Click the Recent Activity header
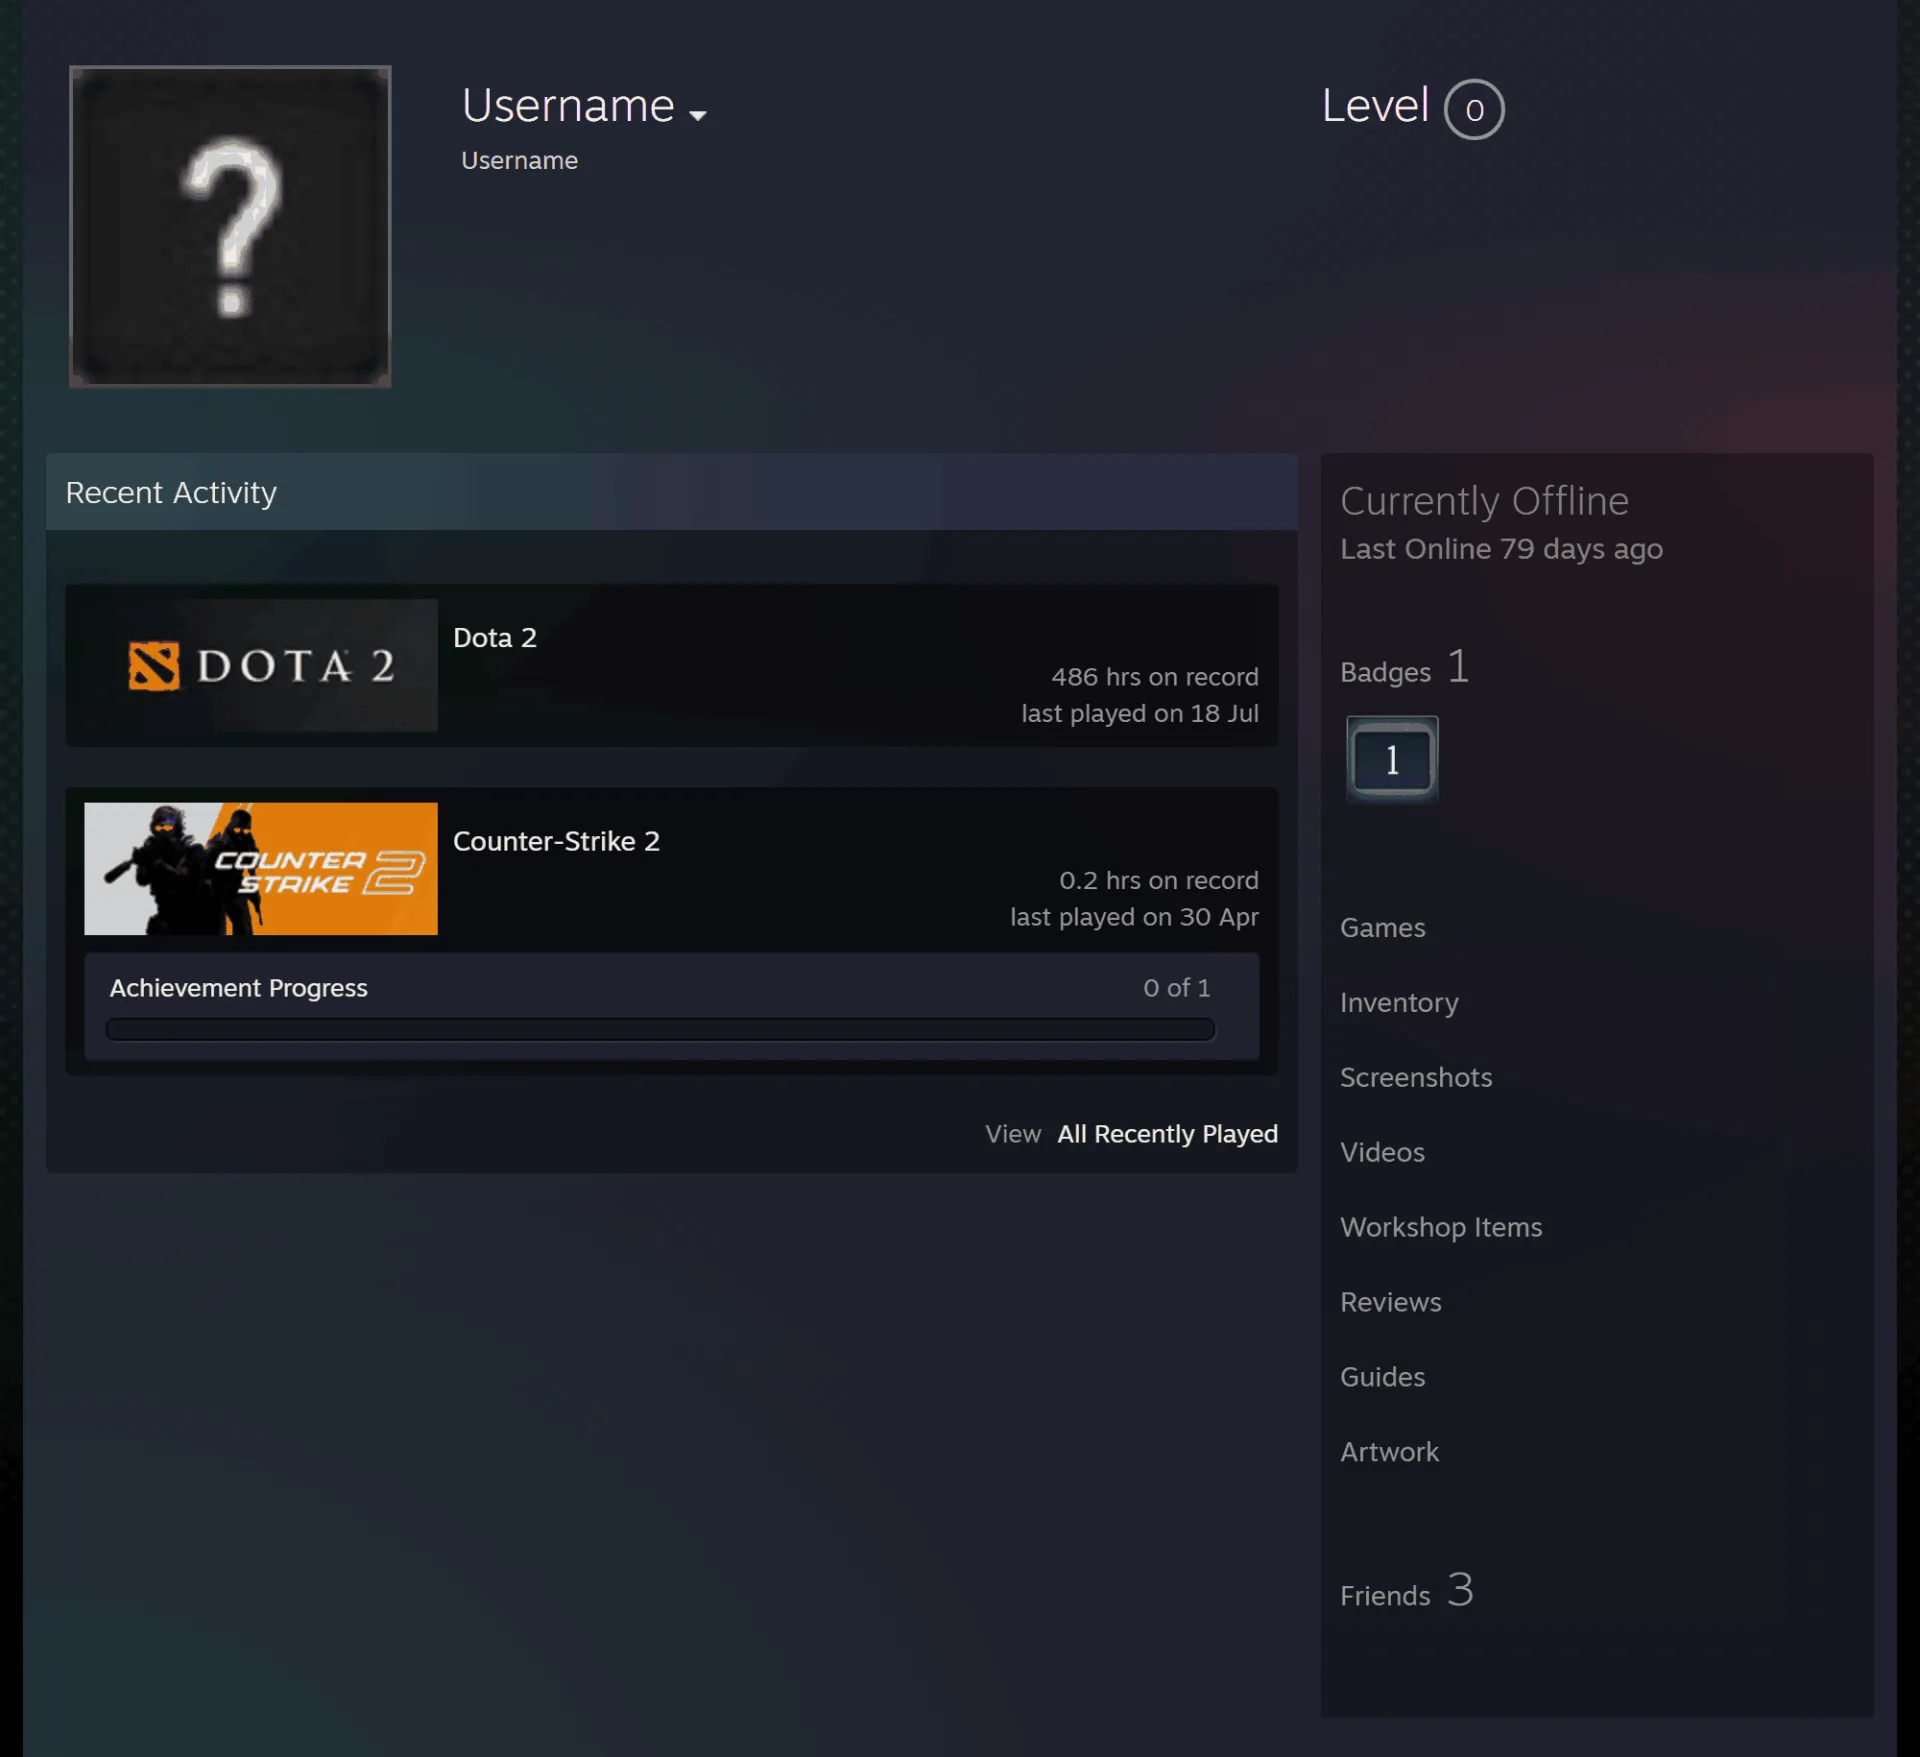Screen dimensions: 1920x1757 click(671, 492)
